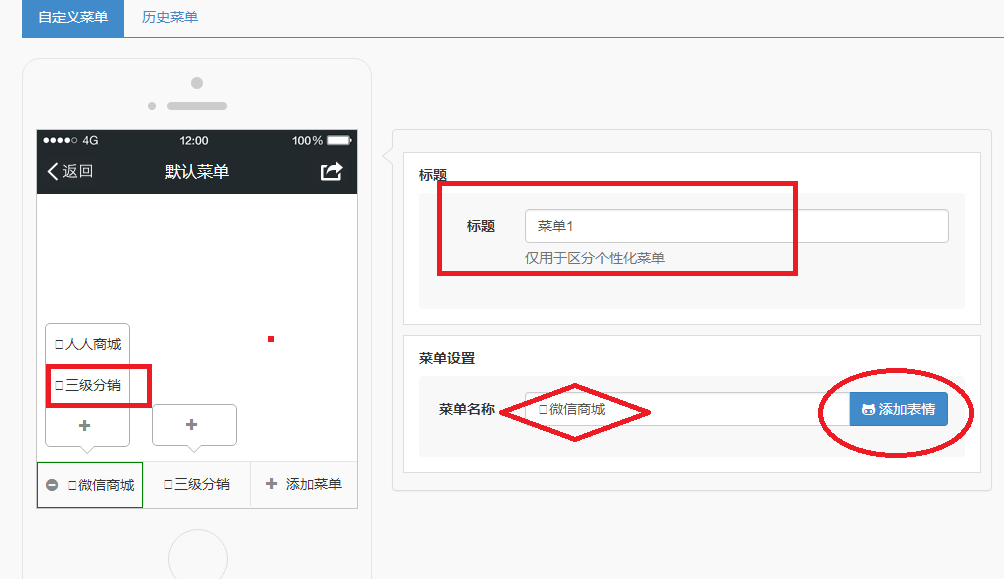1004x579 pixels.
Task: Click the 返回 back arrow in phone preview
Action: coord(70,171)
